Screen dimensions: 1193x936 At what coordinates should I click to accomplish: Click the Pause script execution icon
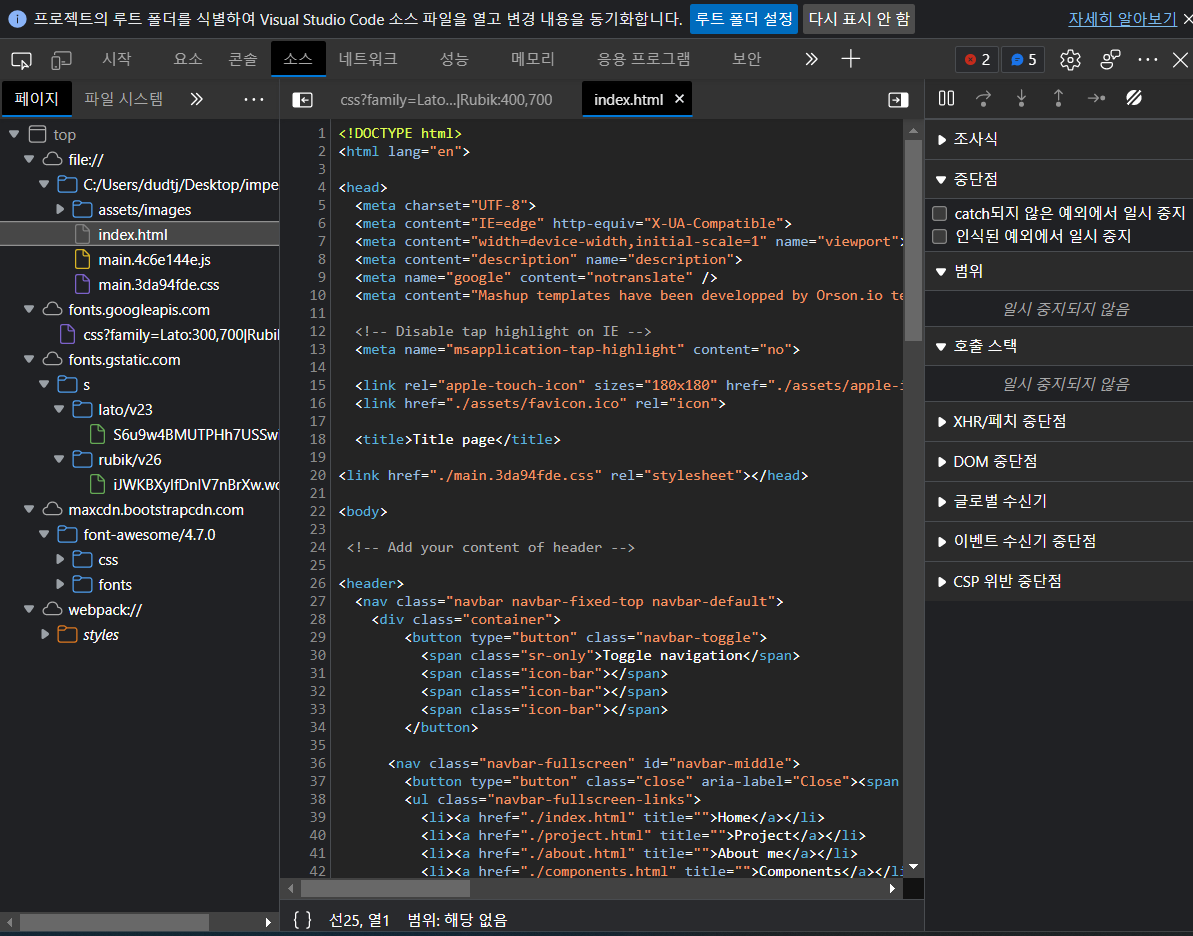point(945,98)
